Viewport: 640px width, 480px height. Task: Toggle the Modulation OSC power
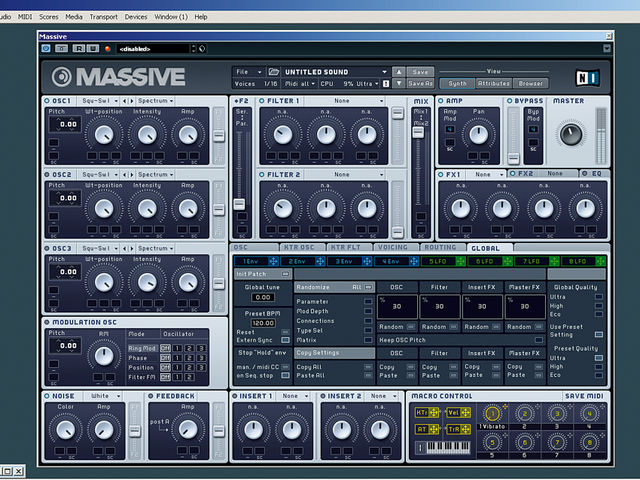(x=47, y=322)
